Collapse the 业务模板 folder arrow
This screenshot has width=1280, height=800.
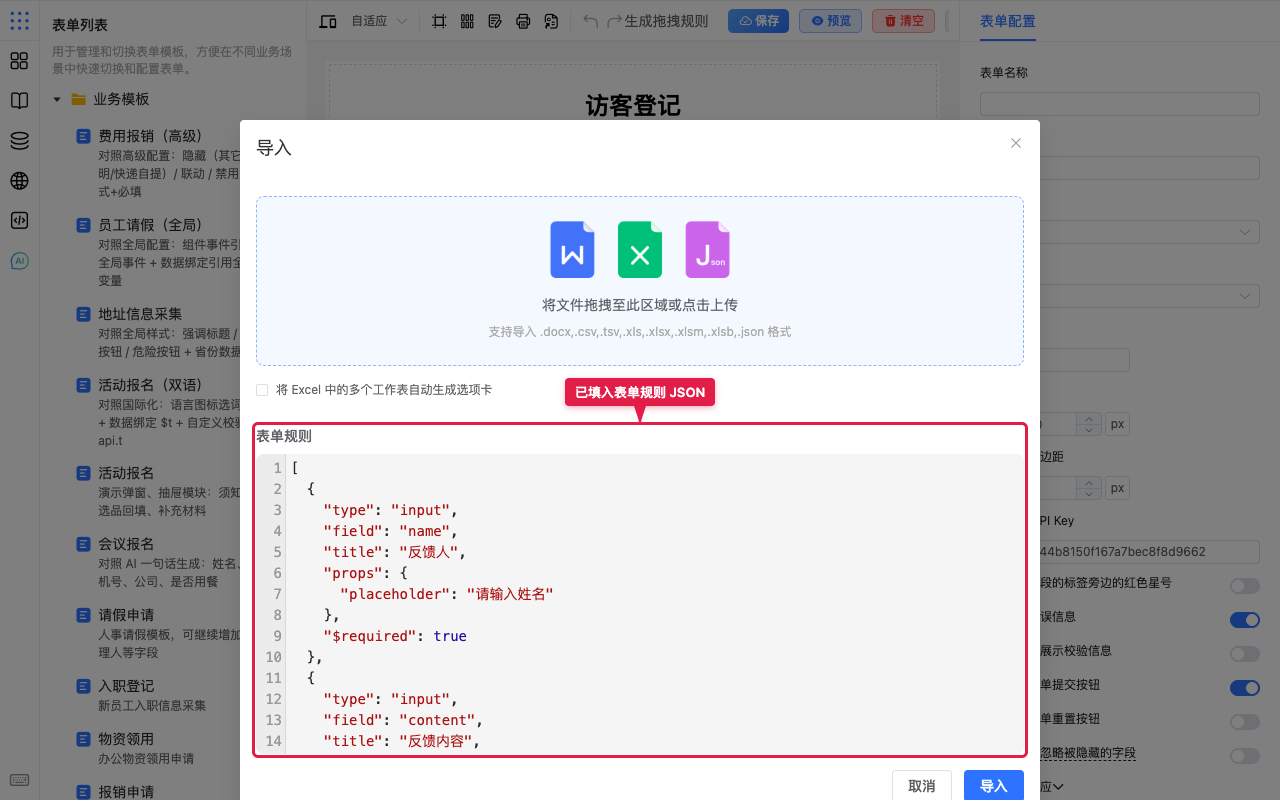click(57, 99)
